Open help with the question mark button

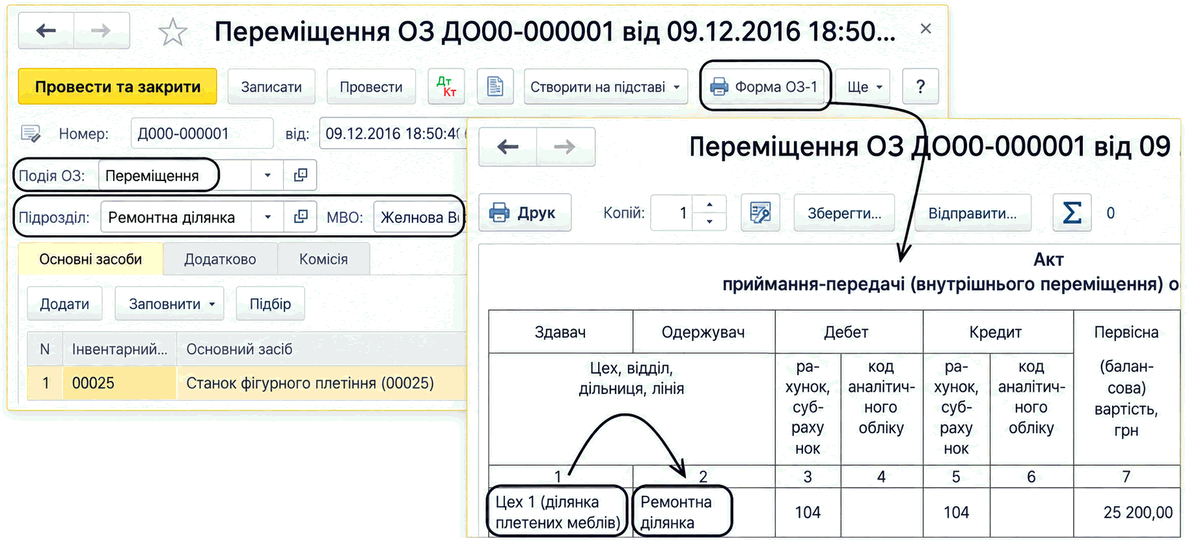point(921,86)
